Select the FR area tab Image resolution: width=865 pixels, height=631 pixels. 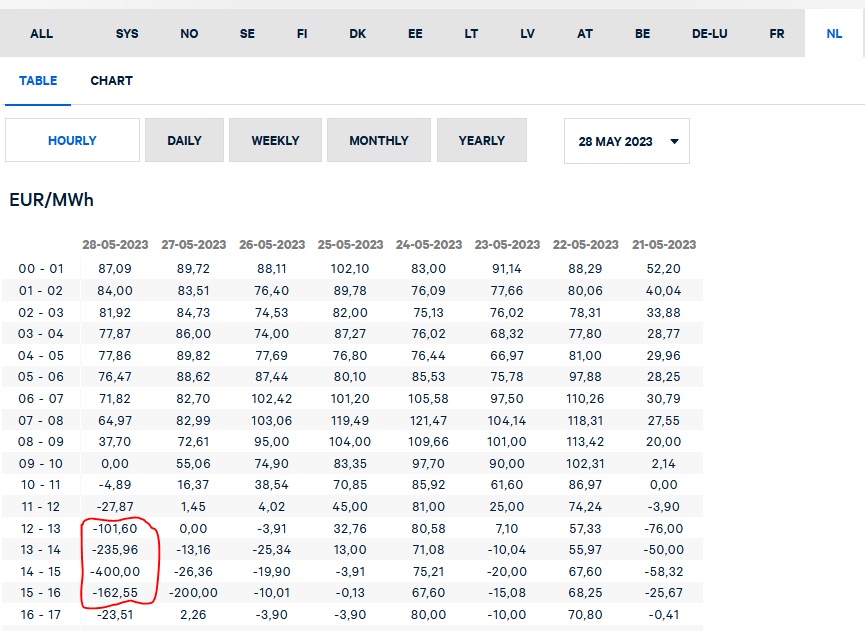point(777,34)
